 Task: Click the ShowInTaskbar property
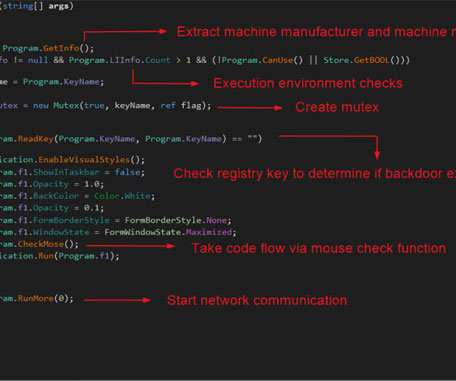click(66, 172)
